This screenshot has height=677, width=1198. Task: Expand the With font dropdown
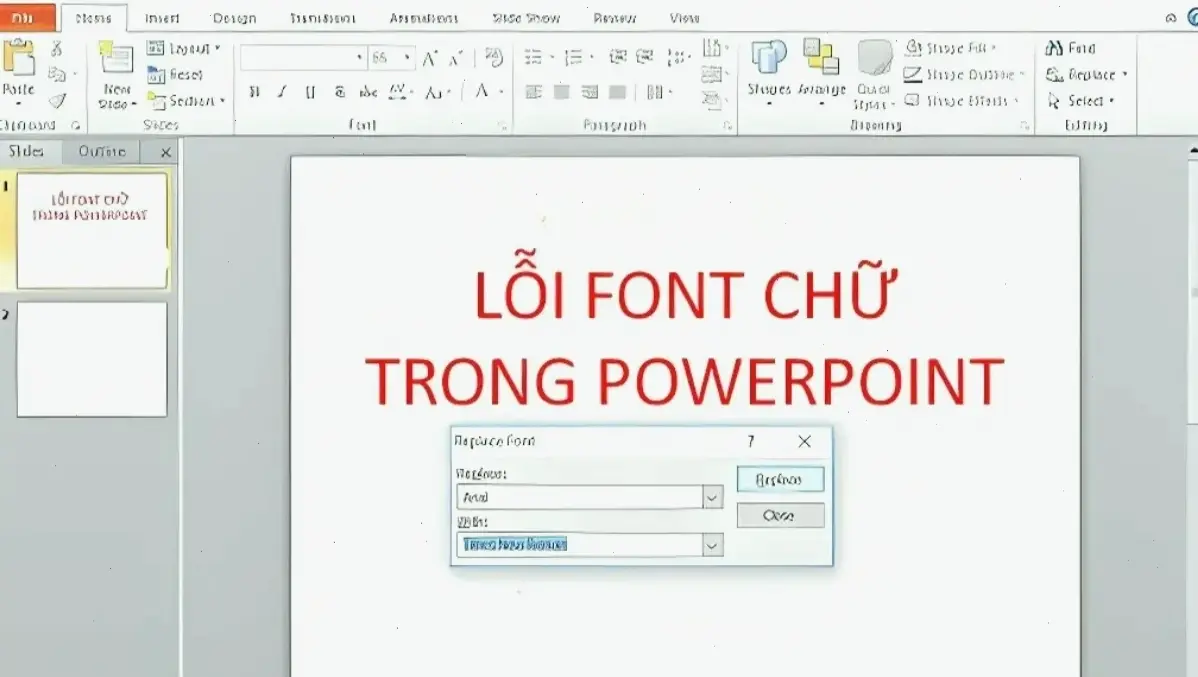pos(712,545)
